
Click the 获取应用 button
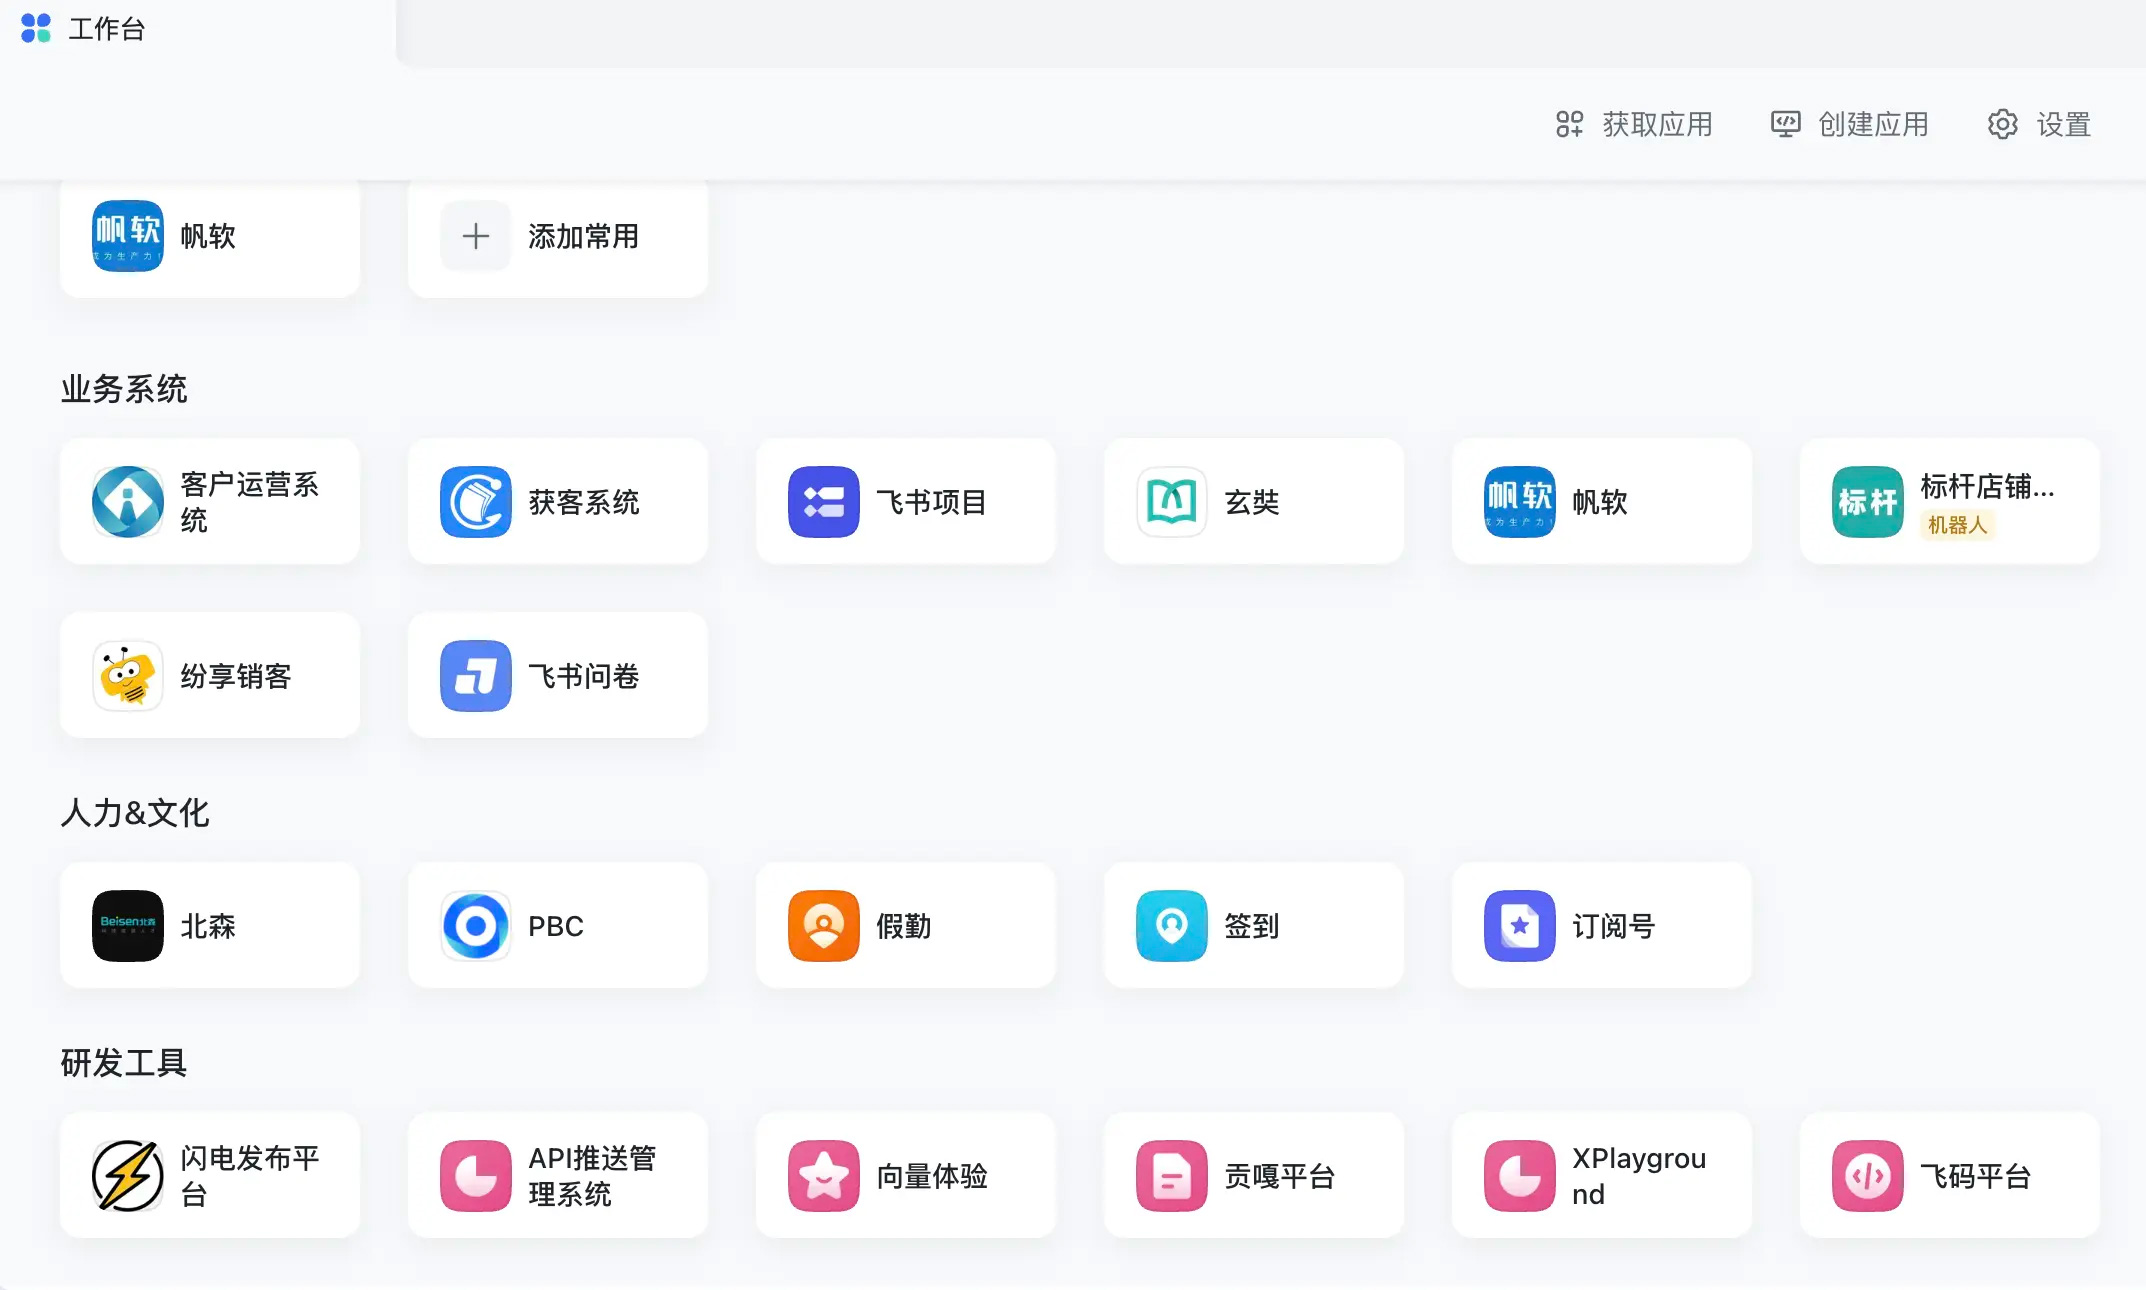click(1634, 124)
